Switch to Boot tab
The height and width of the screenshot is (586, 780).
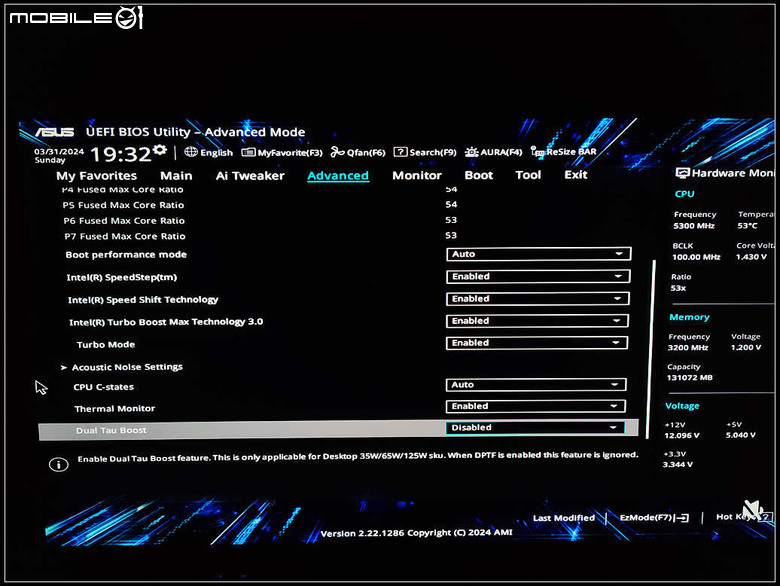click(479, 175)
